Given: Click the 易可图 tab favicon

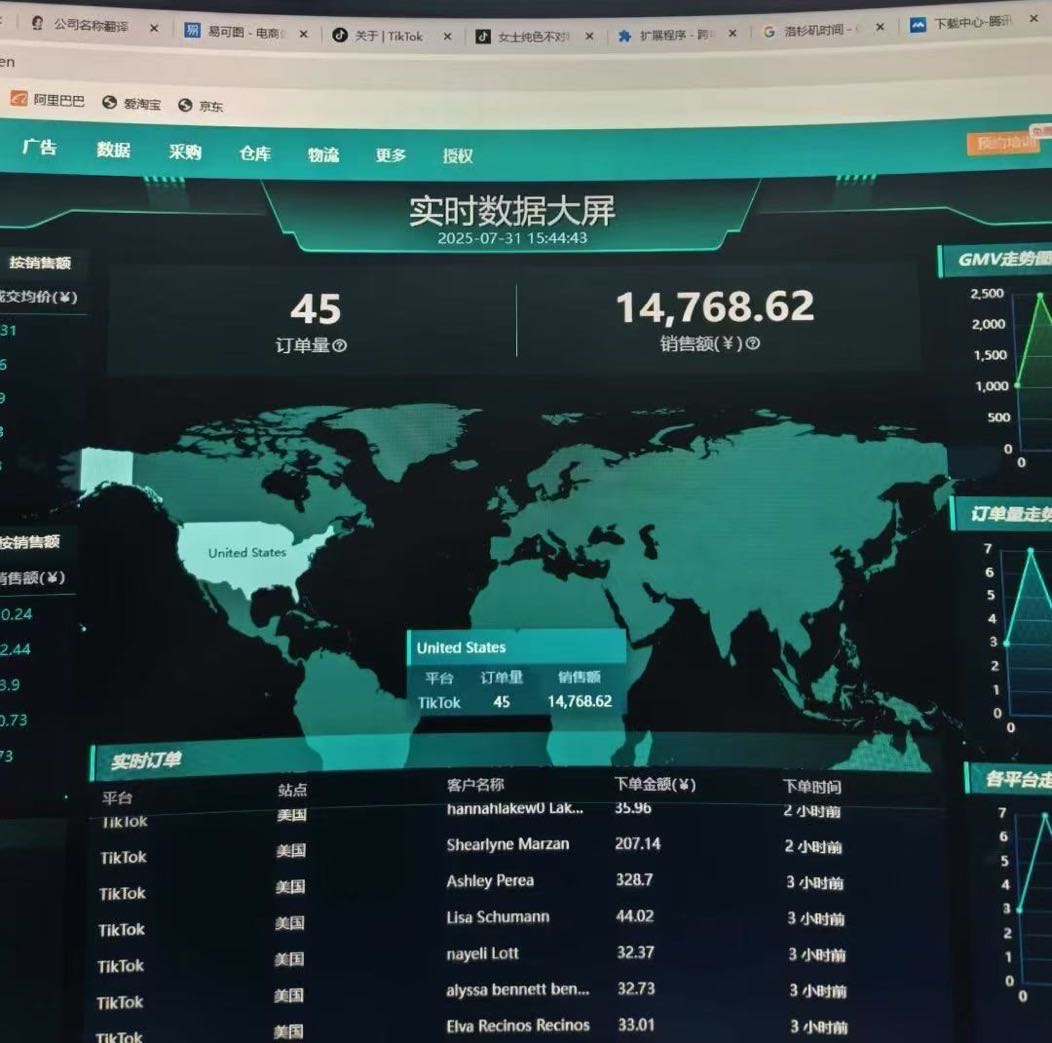Looking at the screenshot, I should pos(192,30).
